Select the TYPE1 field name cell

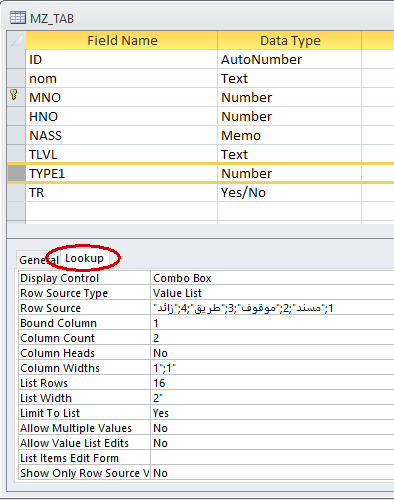(122, 174)
